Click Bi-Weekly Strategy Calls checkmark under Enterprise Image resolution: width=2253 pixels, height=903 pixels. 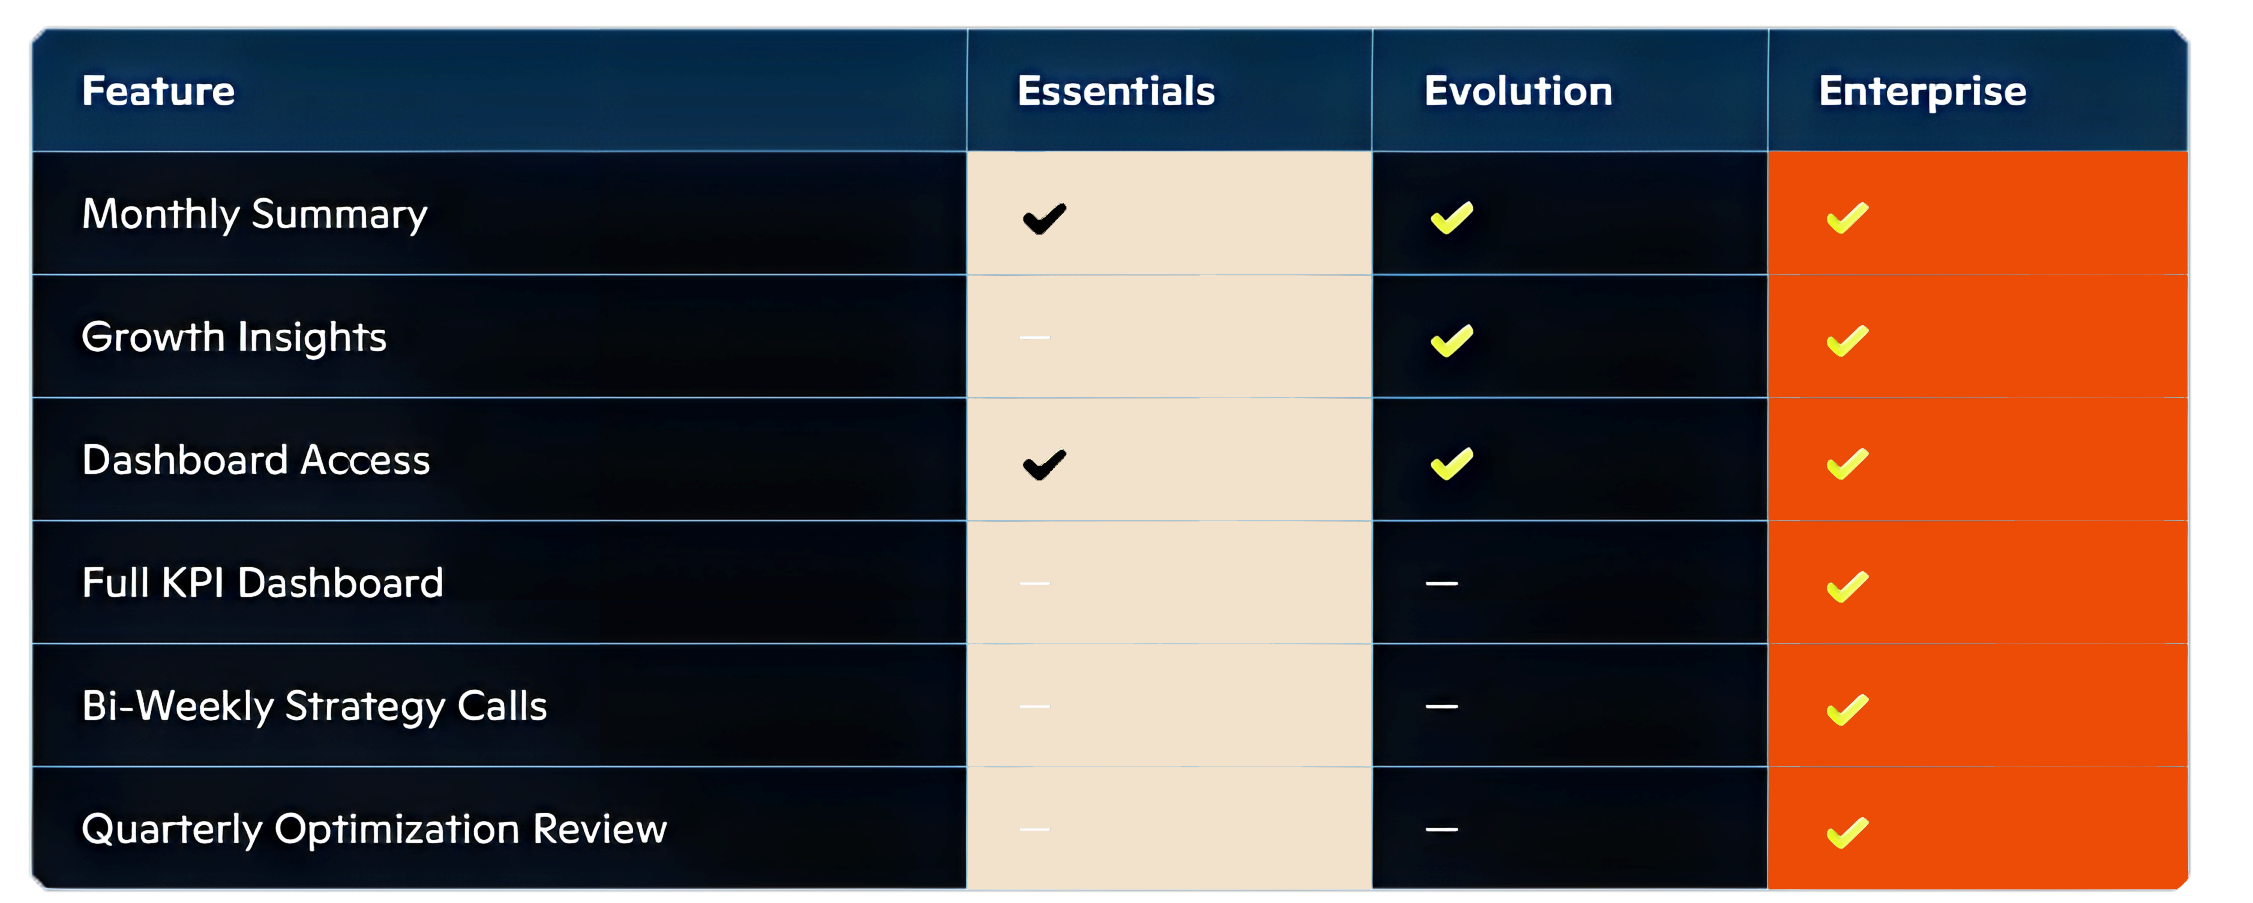(1847, 710)
